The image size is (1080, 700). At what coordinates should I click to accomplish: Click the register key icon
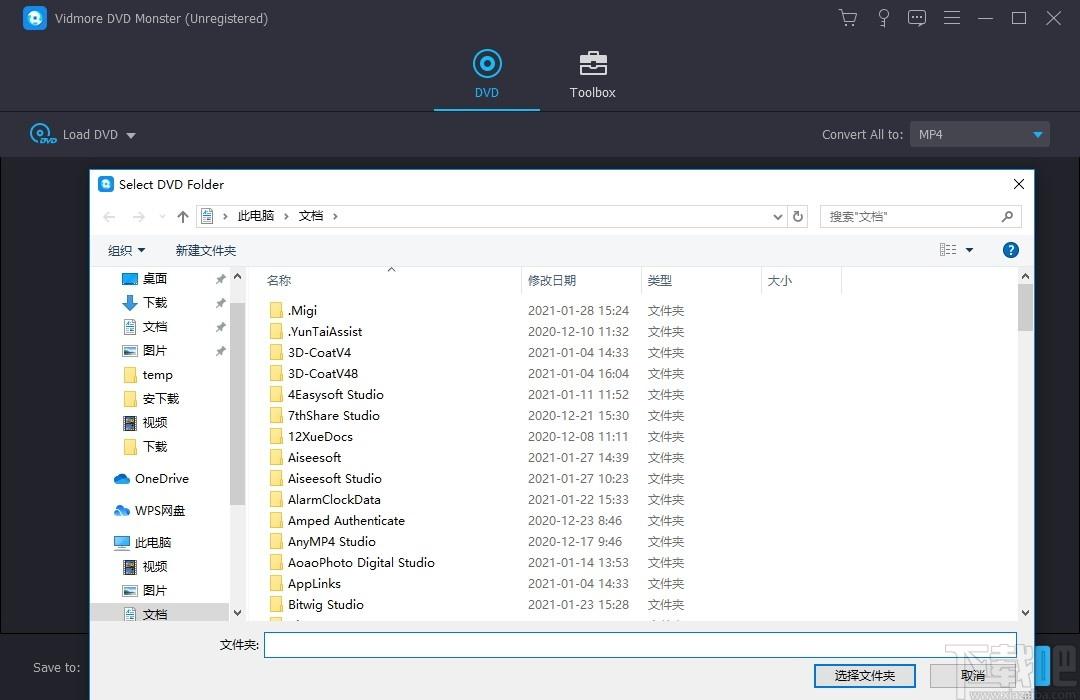tap(883, 18)
